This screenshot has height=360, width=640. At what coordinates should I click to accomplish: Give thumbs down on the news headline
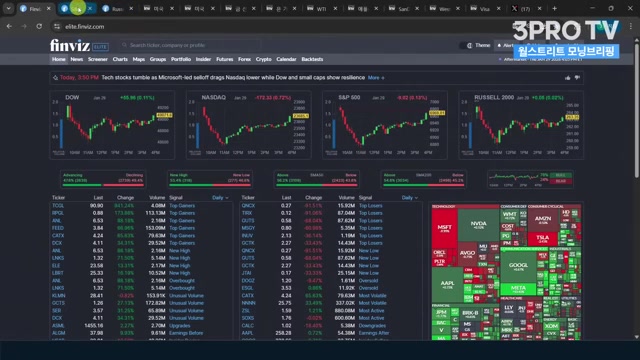pos(577,78)
